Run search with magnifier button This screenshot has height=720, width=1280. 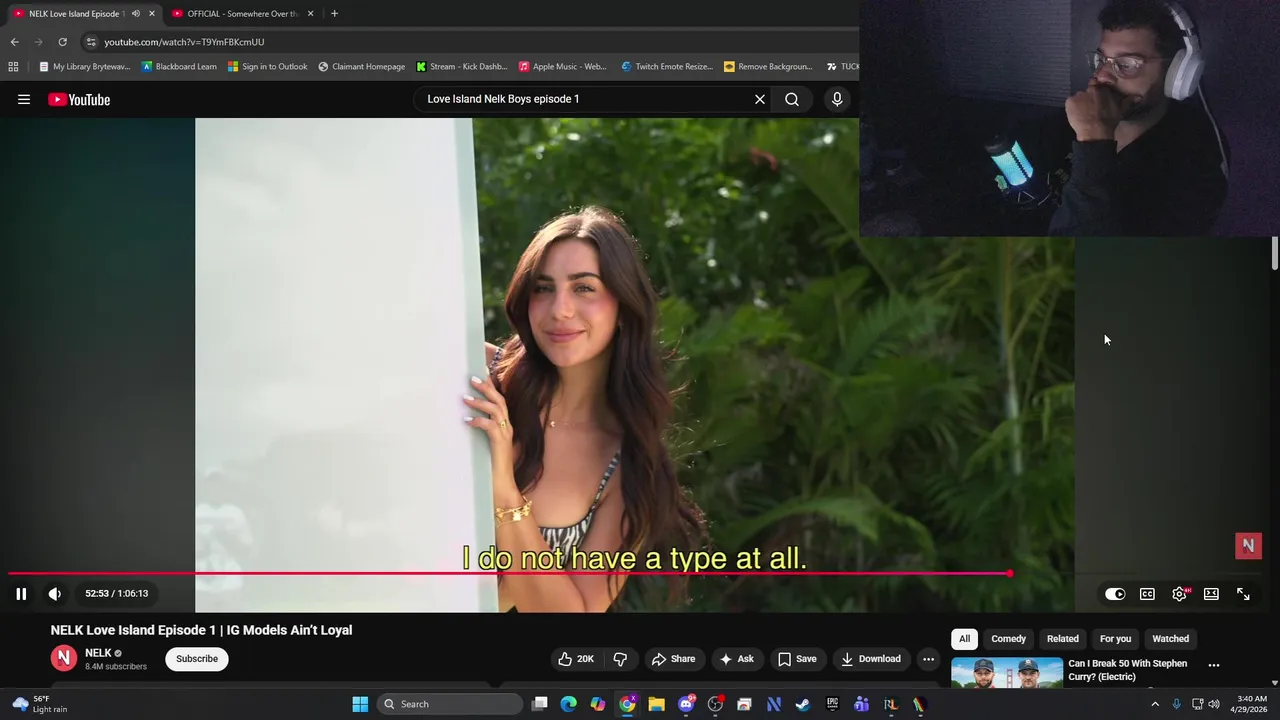point(792,99)
